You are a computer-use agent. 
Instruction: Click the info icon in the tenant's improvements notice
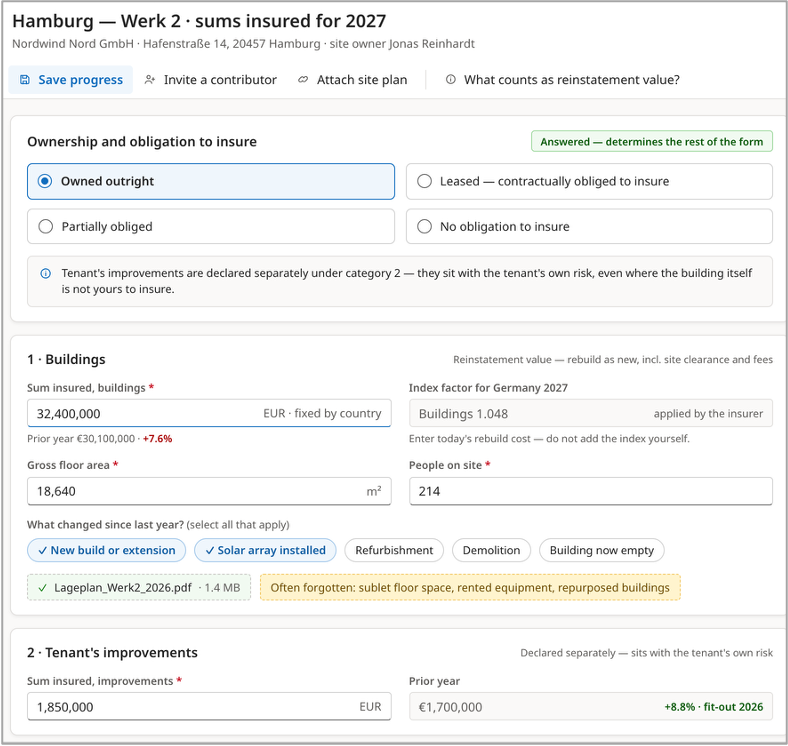coord(45,273)
